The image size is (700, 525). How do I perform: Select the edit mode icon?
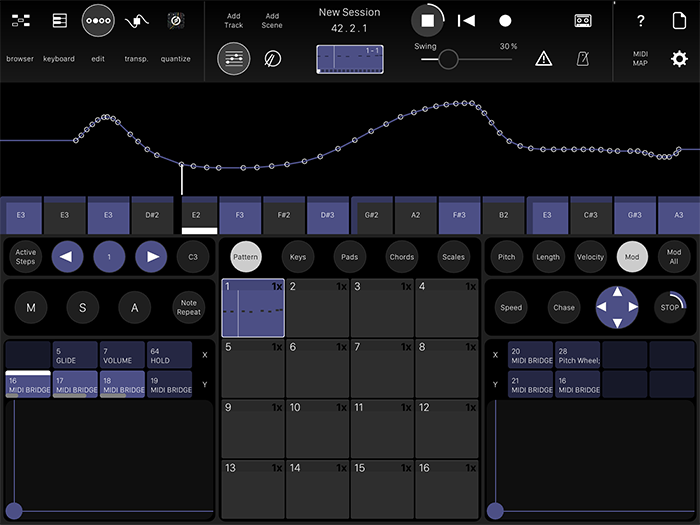pos(98,21)
